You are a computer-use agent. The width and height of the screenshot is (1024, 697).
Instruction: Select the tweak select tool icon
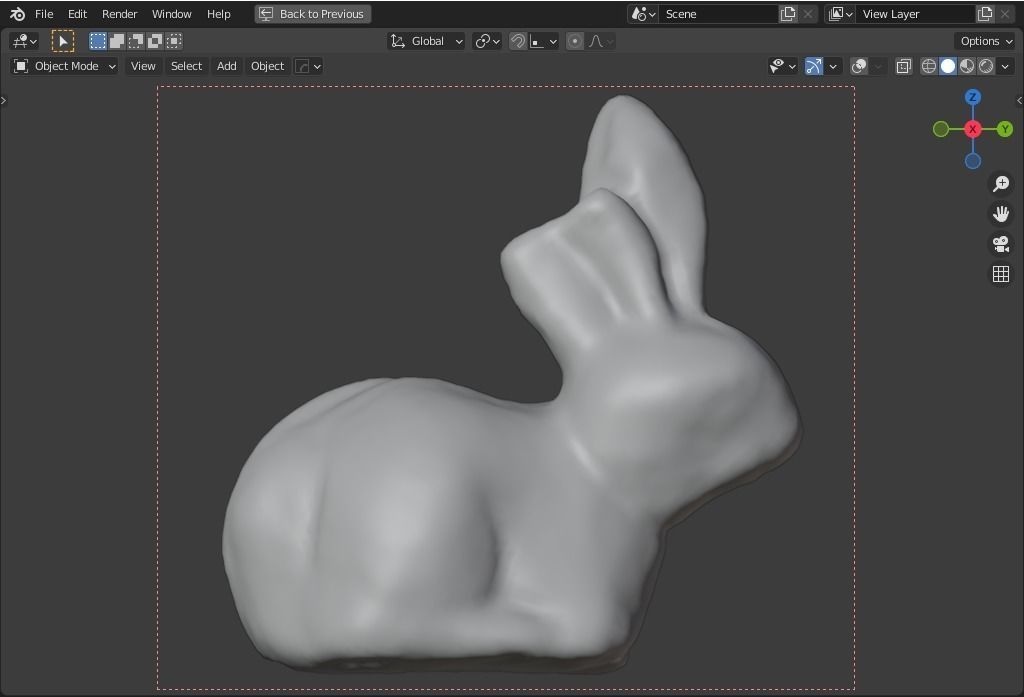pyautogui.click(x=63, y=41)
